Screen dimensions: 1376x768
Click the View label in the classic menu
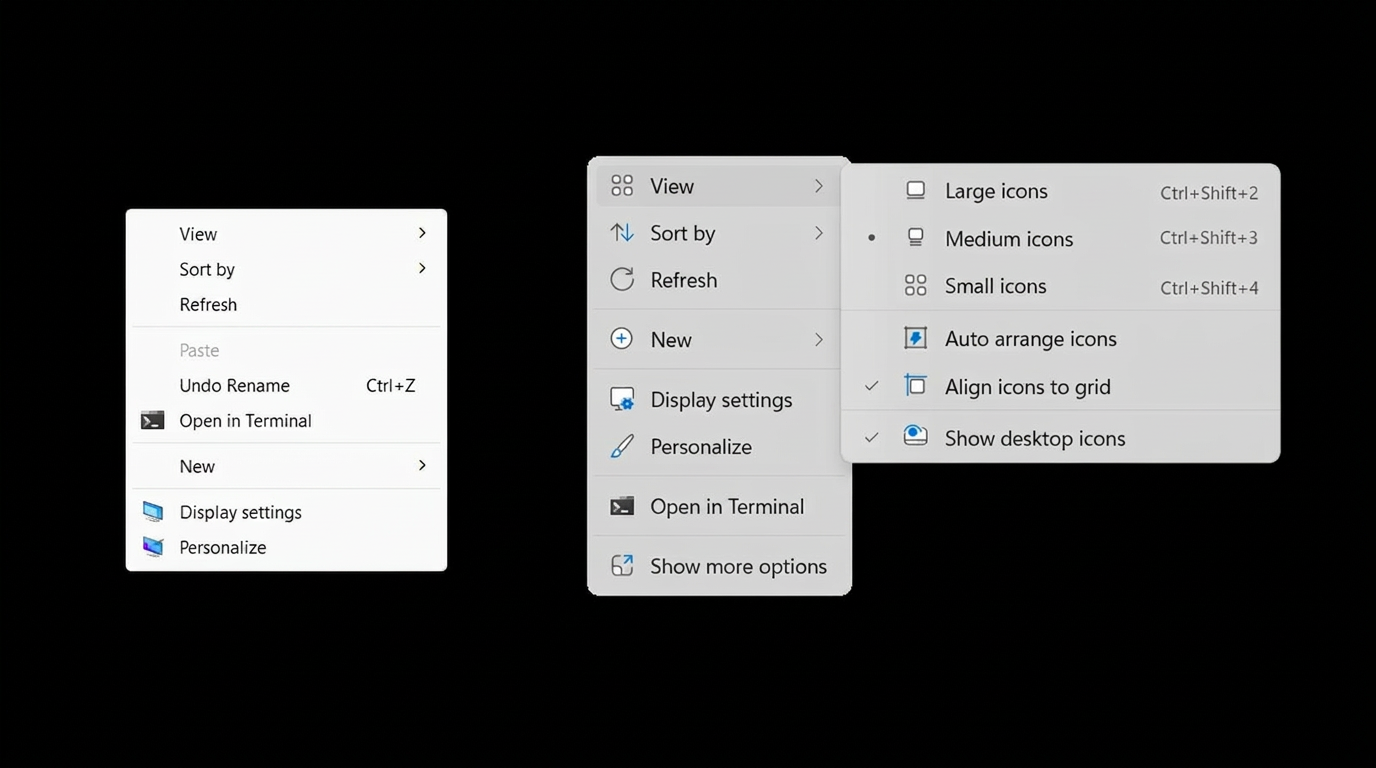198,234
